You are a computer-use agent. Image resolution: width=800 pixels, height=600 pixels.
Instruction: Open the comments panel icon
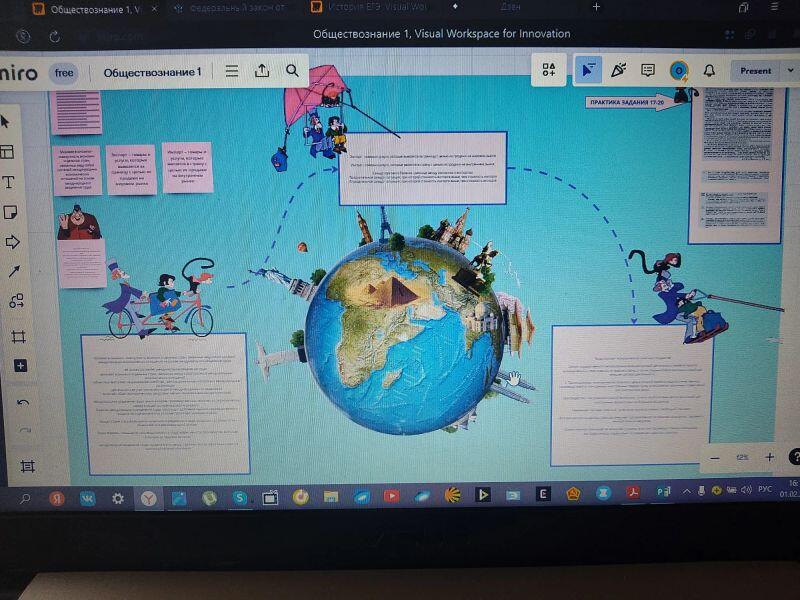click(648, 70)
